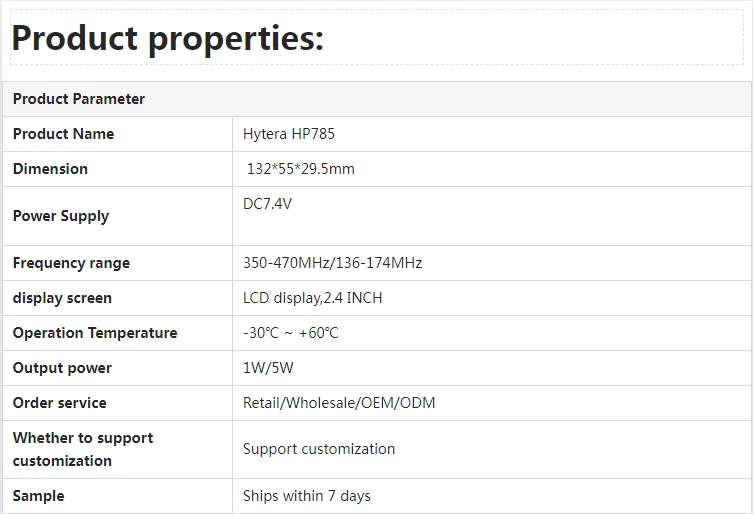
Task: Click the Frequency range label
Action: pos(72,263)
